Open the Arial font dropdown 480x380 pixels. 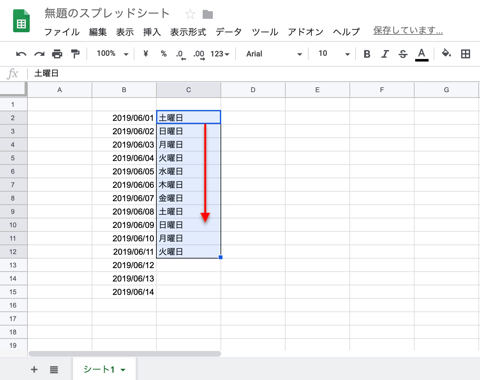pos(274,54)
